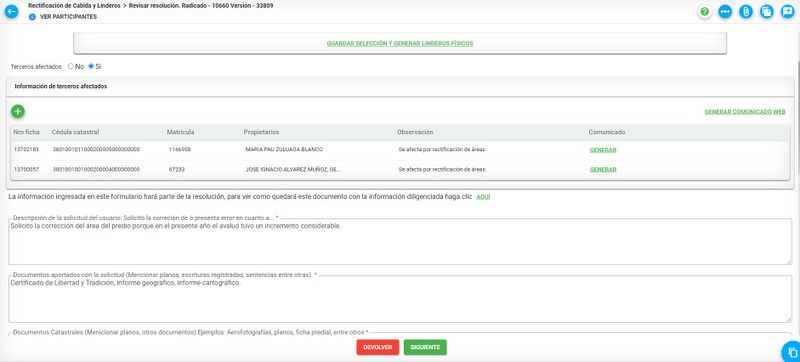The height and width of the screenshot is (362, 800).
Task: Open the attachments paperclip icon
Action: click(746, 11)
